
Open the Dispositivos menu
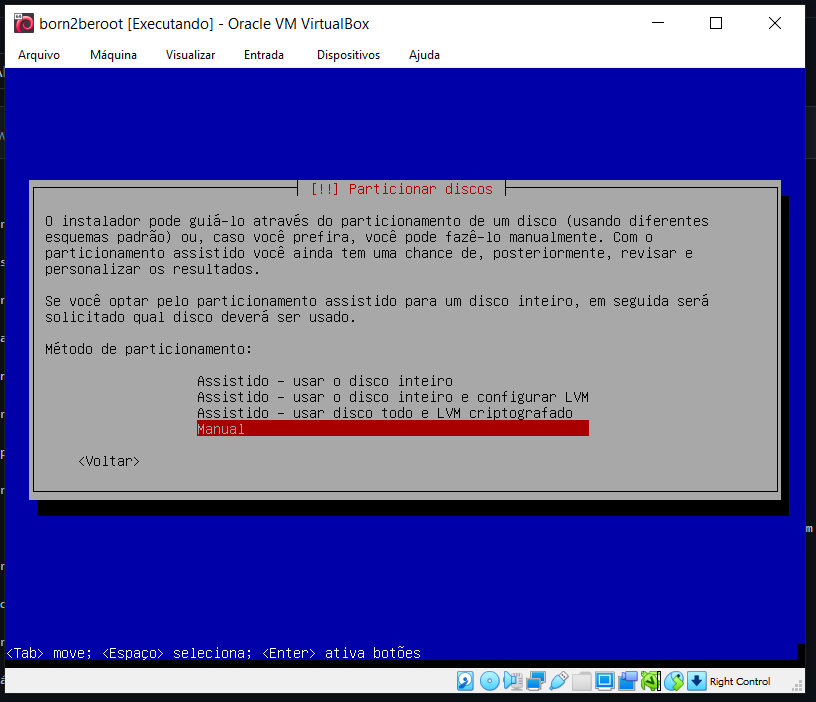[349, 55]
